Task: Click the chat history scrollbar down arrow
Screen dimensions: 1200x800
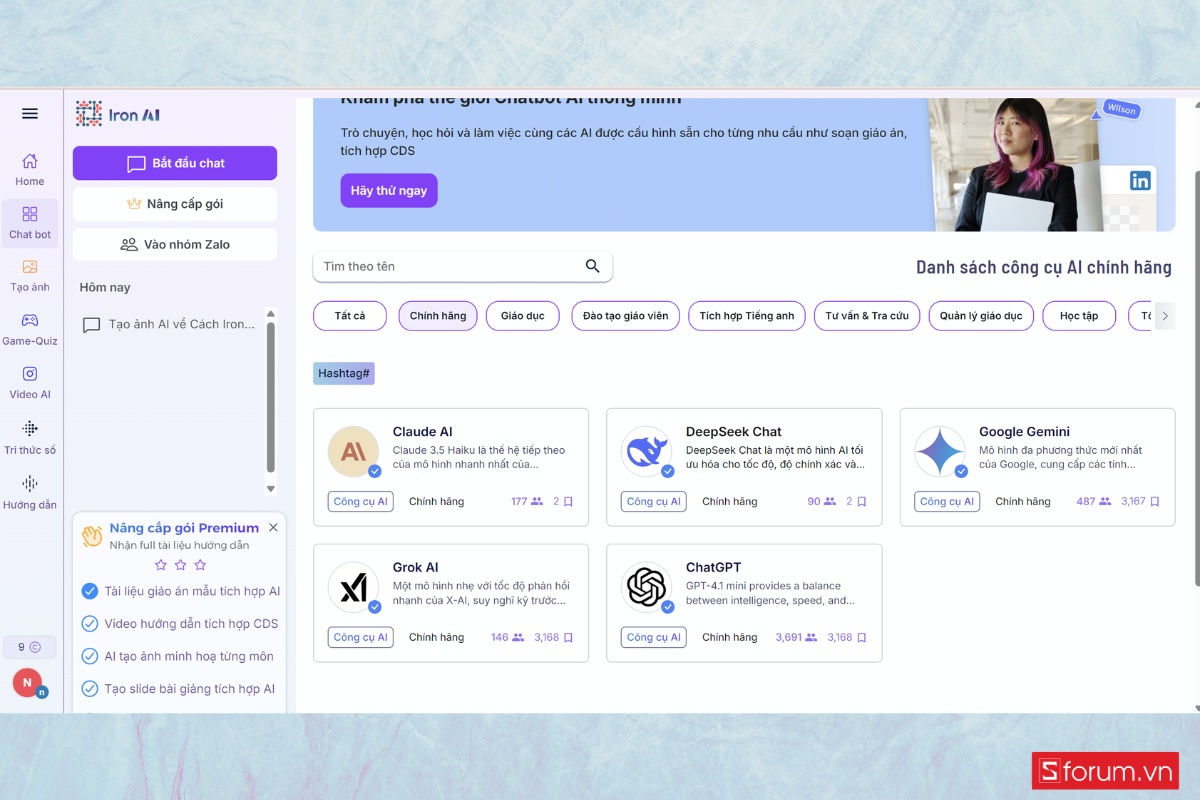Action: coord(270,488)
